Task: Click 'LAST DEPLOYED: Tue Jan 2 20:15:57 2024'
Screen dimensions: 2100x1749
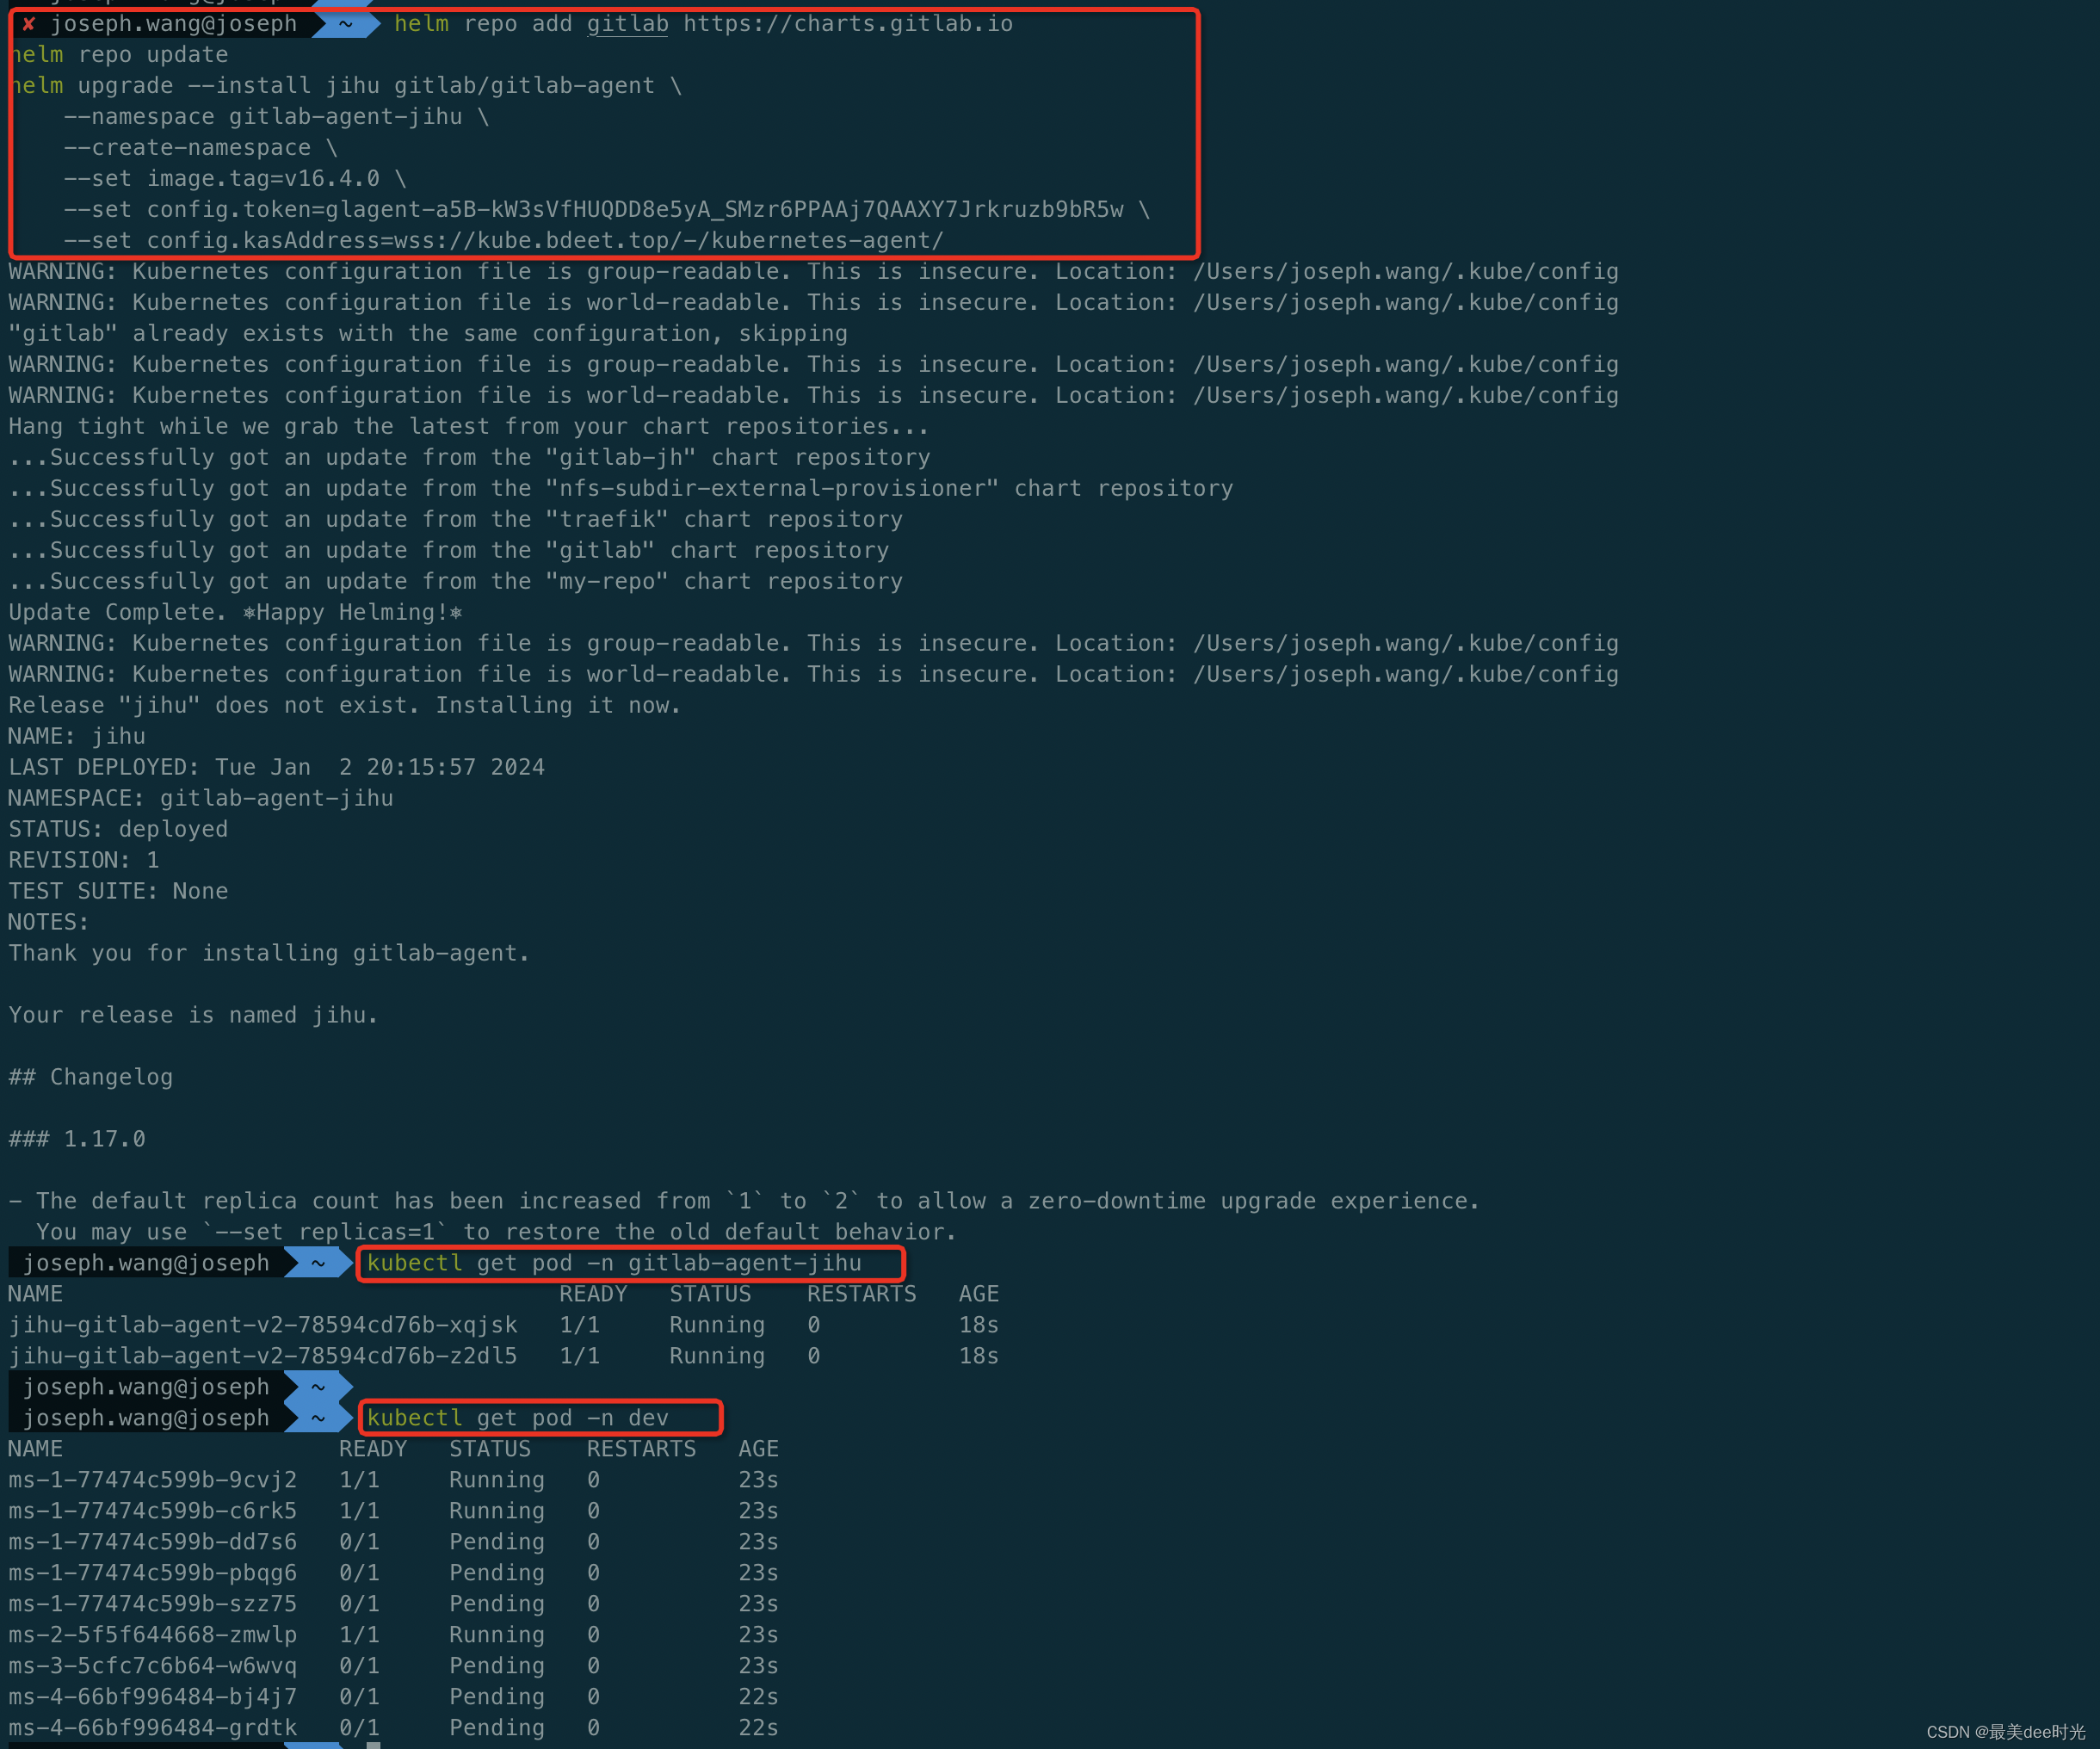Action: click(x=277, y=768)
